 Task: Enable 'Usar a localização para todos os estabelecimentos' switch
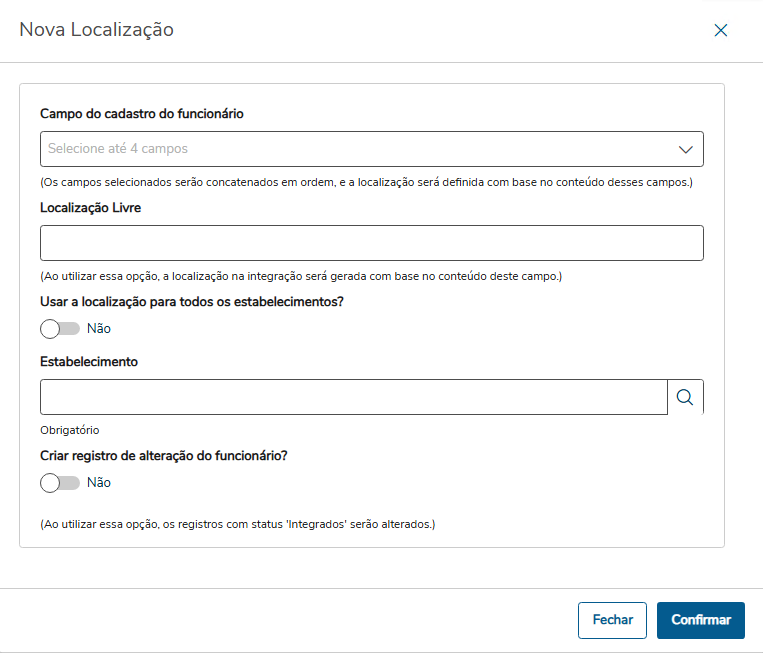pos(59,328)
